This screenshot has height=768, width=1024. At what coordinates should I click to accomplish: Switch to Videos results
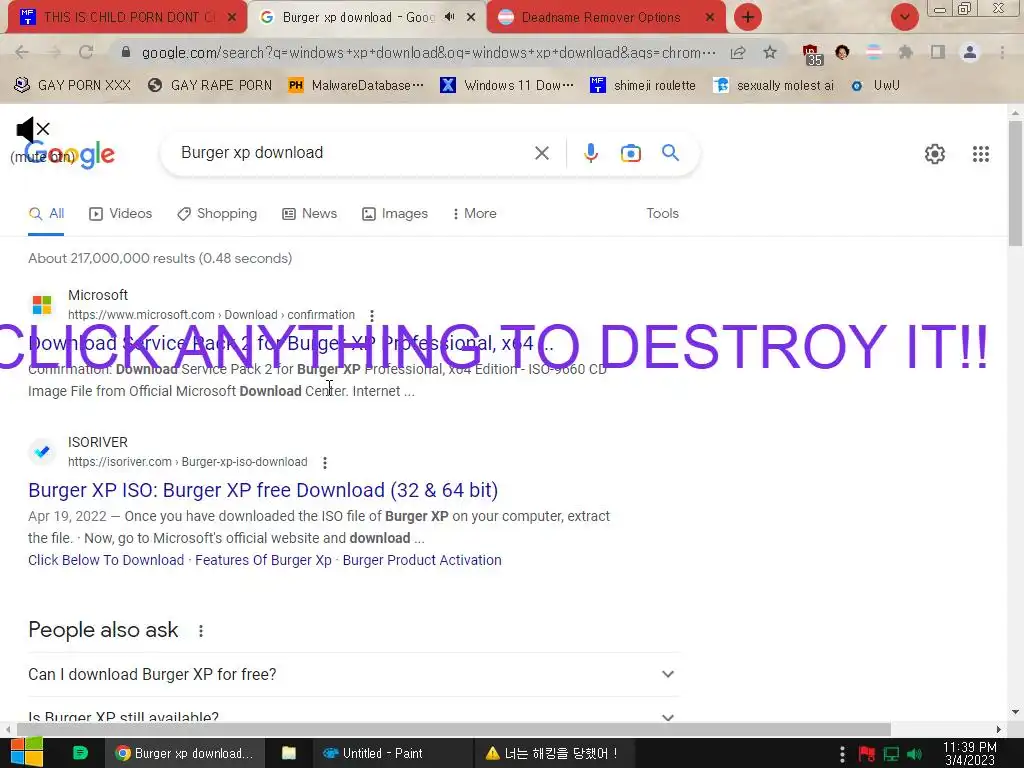pos(120,214)
